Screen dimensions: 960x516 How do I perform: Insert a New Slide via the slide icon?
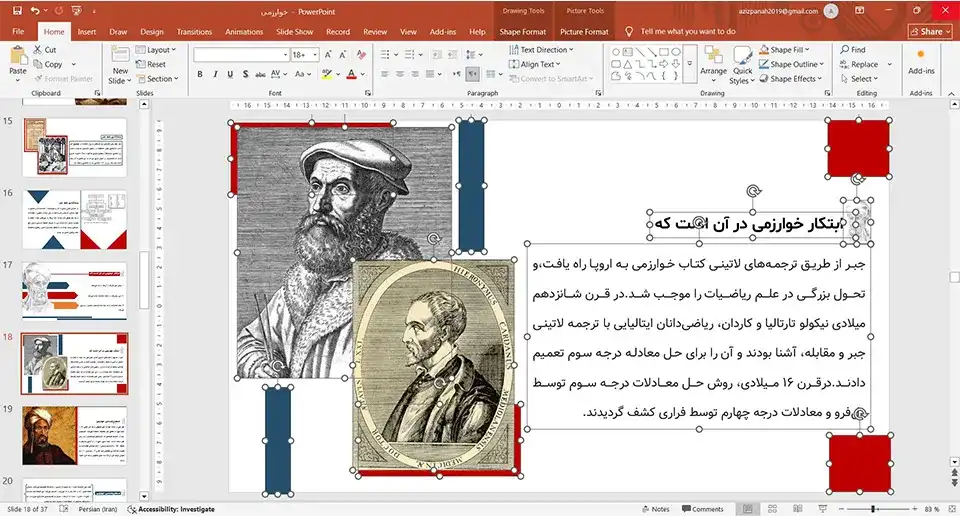[120, 56]
